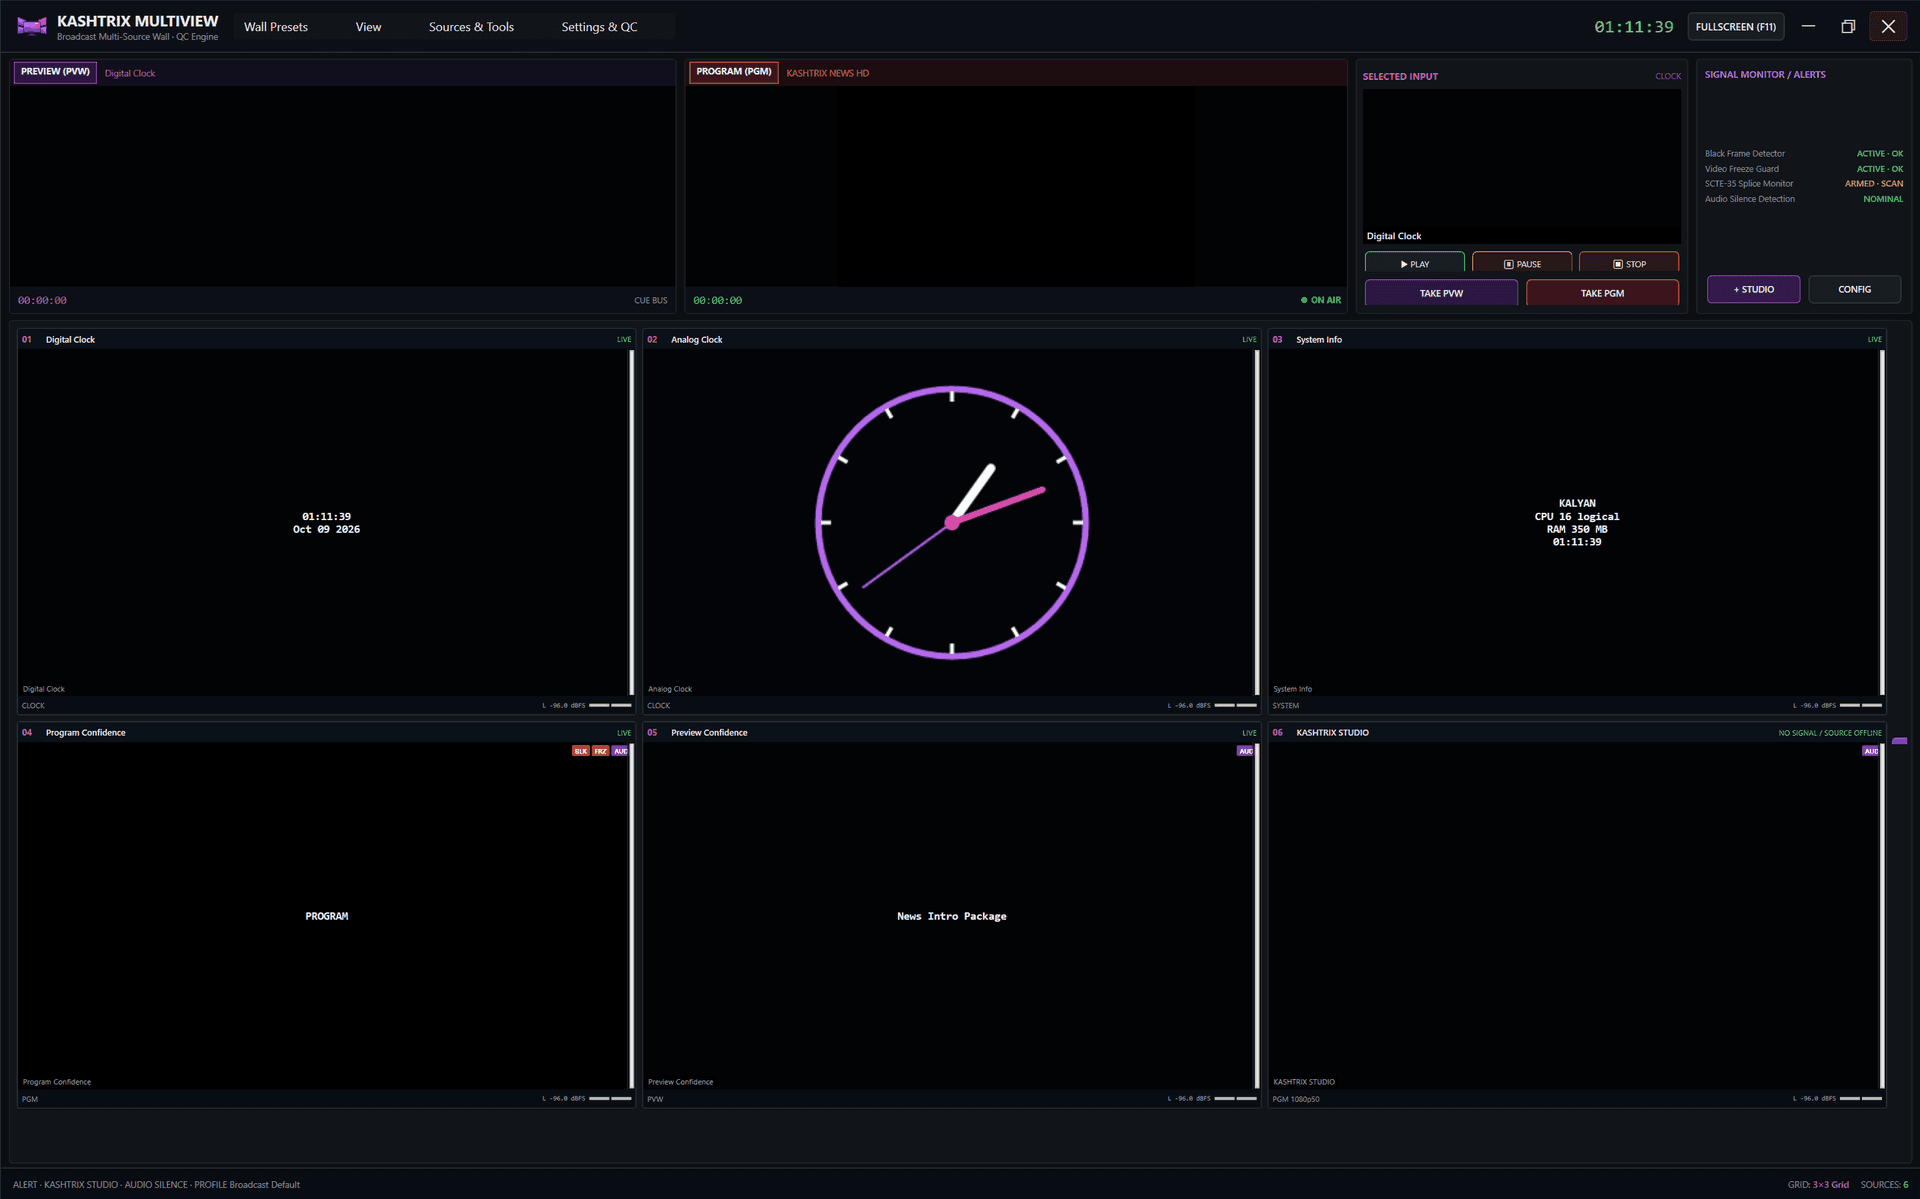
Task: Click the NO SIGNAL / SOURCE OFFLINE label
Action: click(1829, 733)
